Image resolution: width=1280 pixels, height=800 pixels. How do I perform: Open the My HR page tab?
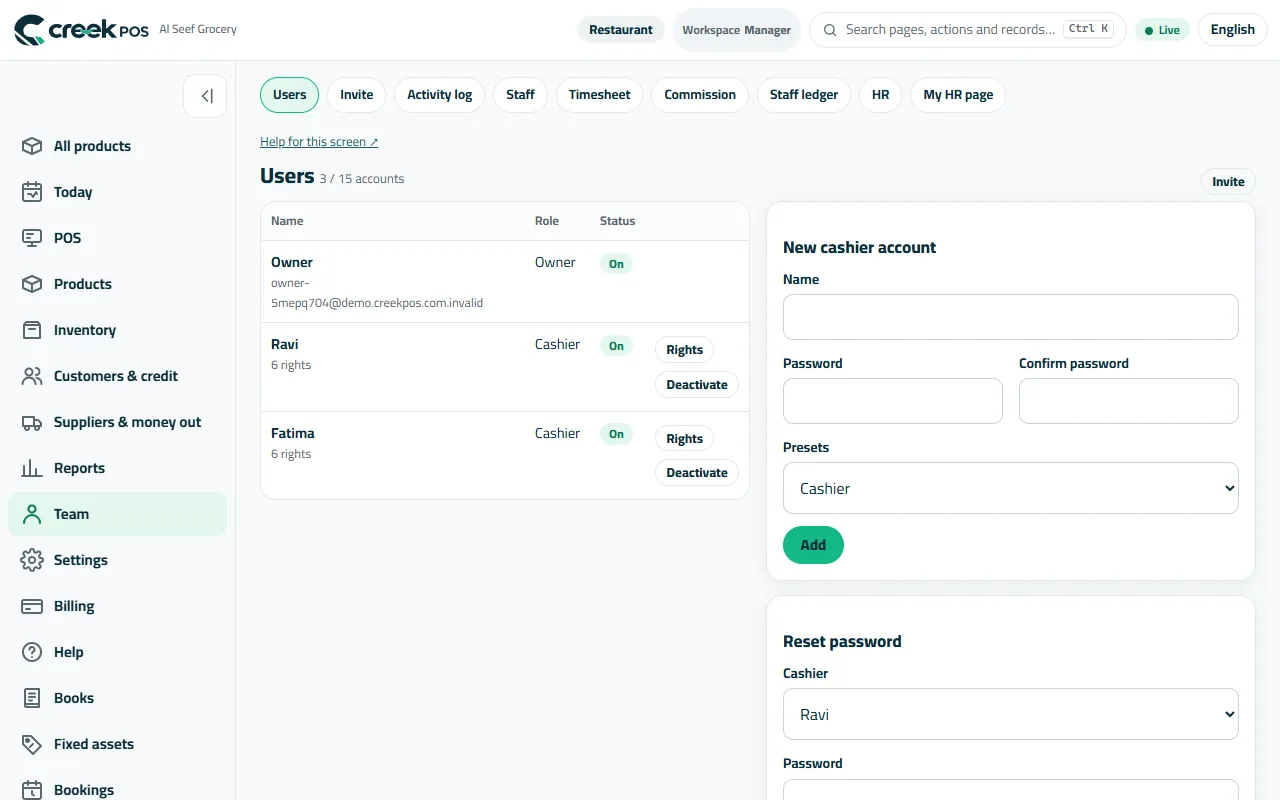click(958, 95)
